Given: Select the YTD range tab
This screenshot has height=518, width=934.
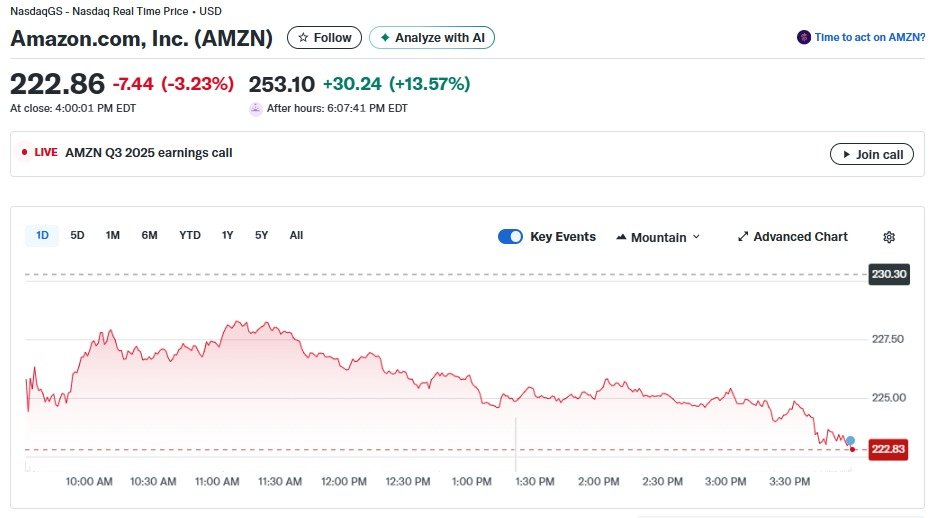Looking at the screenshot, I should click(190, 236).
